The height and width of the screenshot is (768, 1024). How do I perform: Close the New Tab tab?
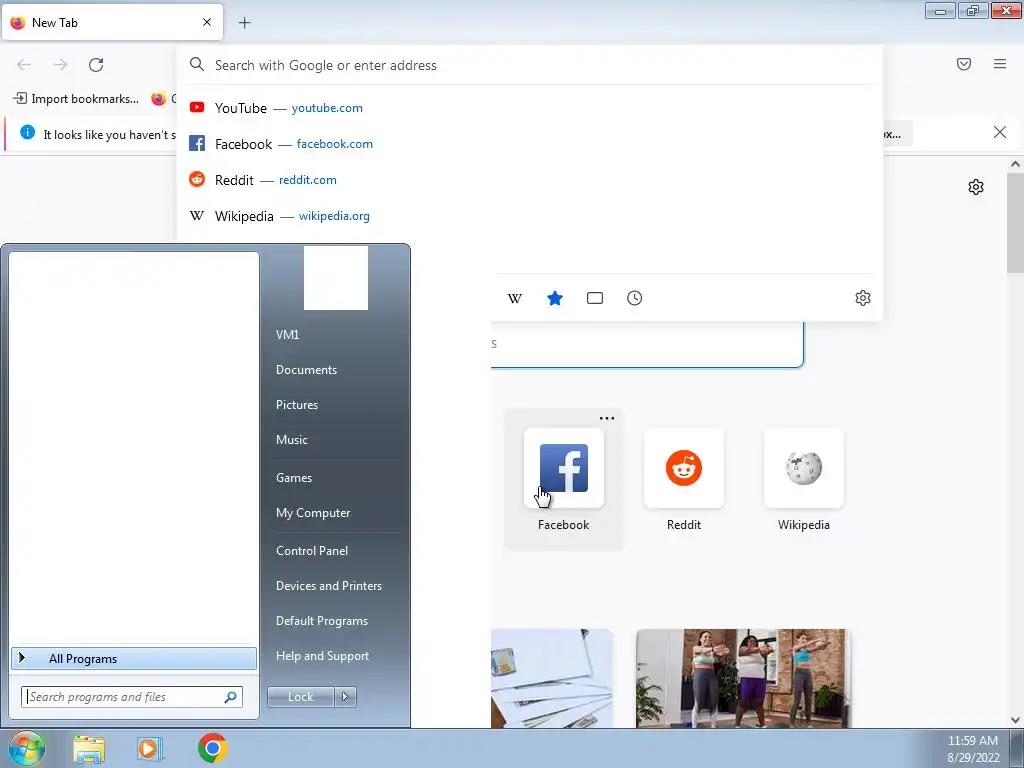[x=206, y=22]
